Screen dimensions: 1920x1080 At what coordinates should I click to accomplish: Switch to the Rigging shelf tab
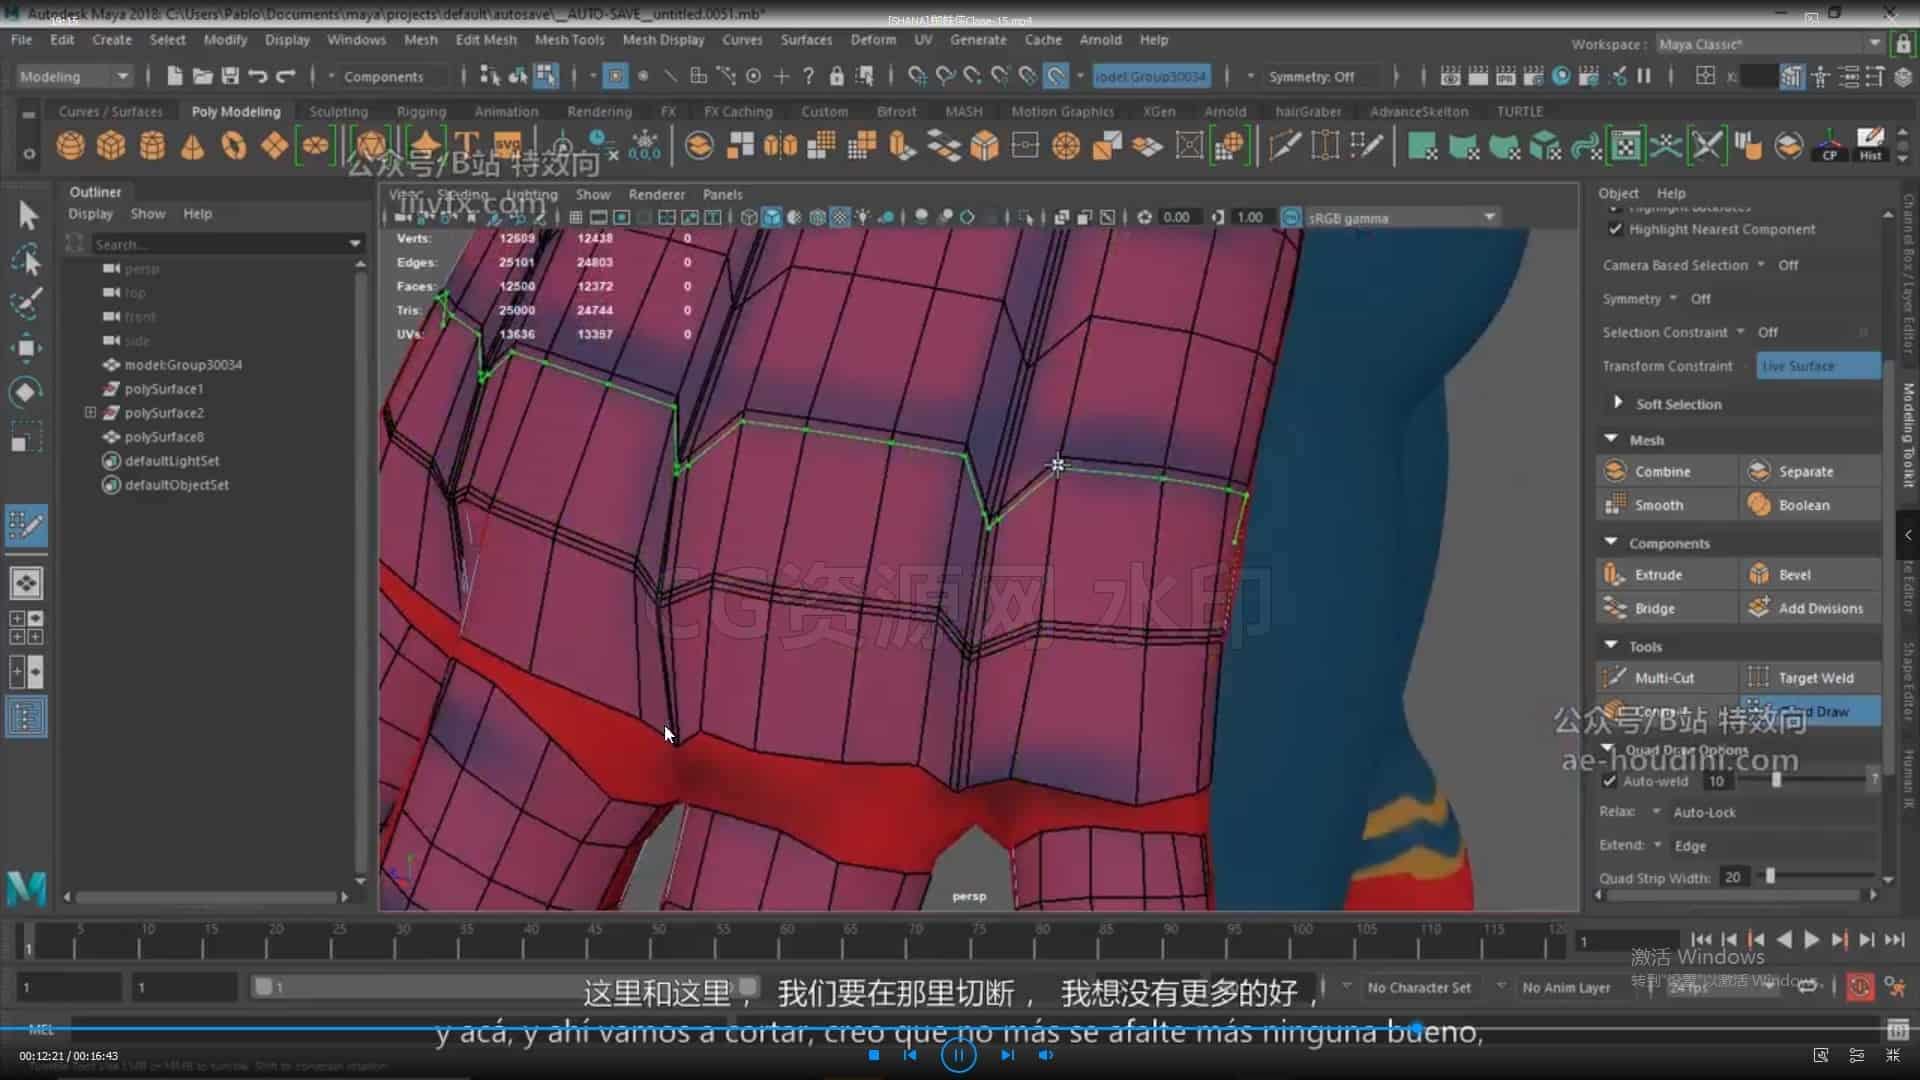point(421,111)
